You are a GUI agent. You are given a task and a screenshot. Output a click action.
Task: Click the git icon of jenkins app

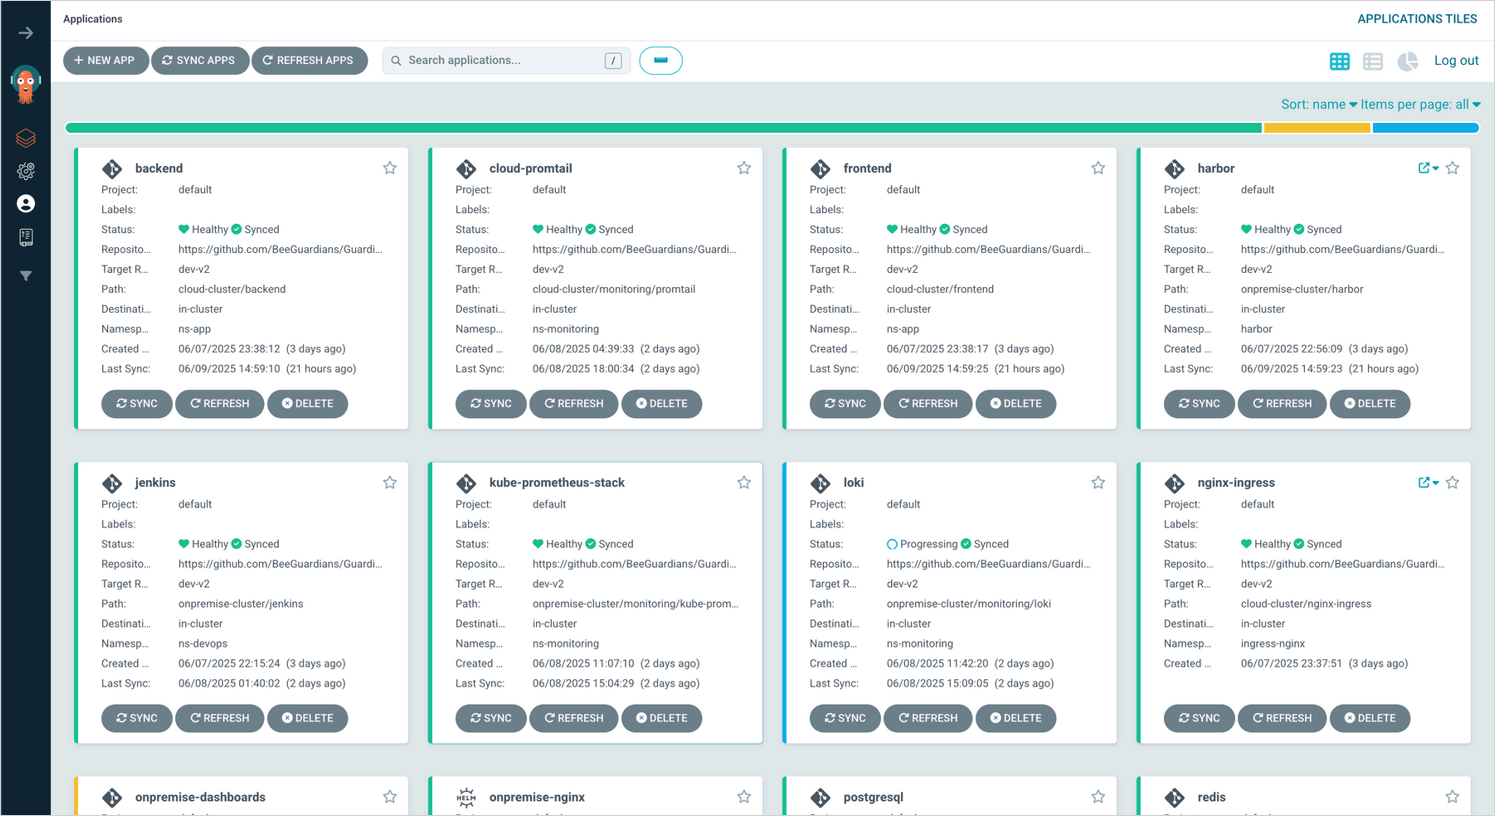(112, 483)
